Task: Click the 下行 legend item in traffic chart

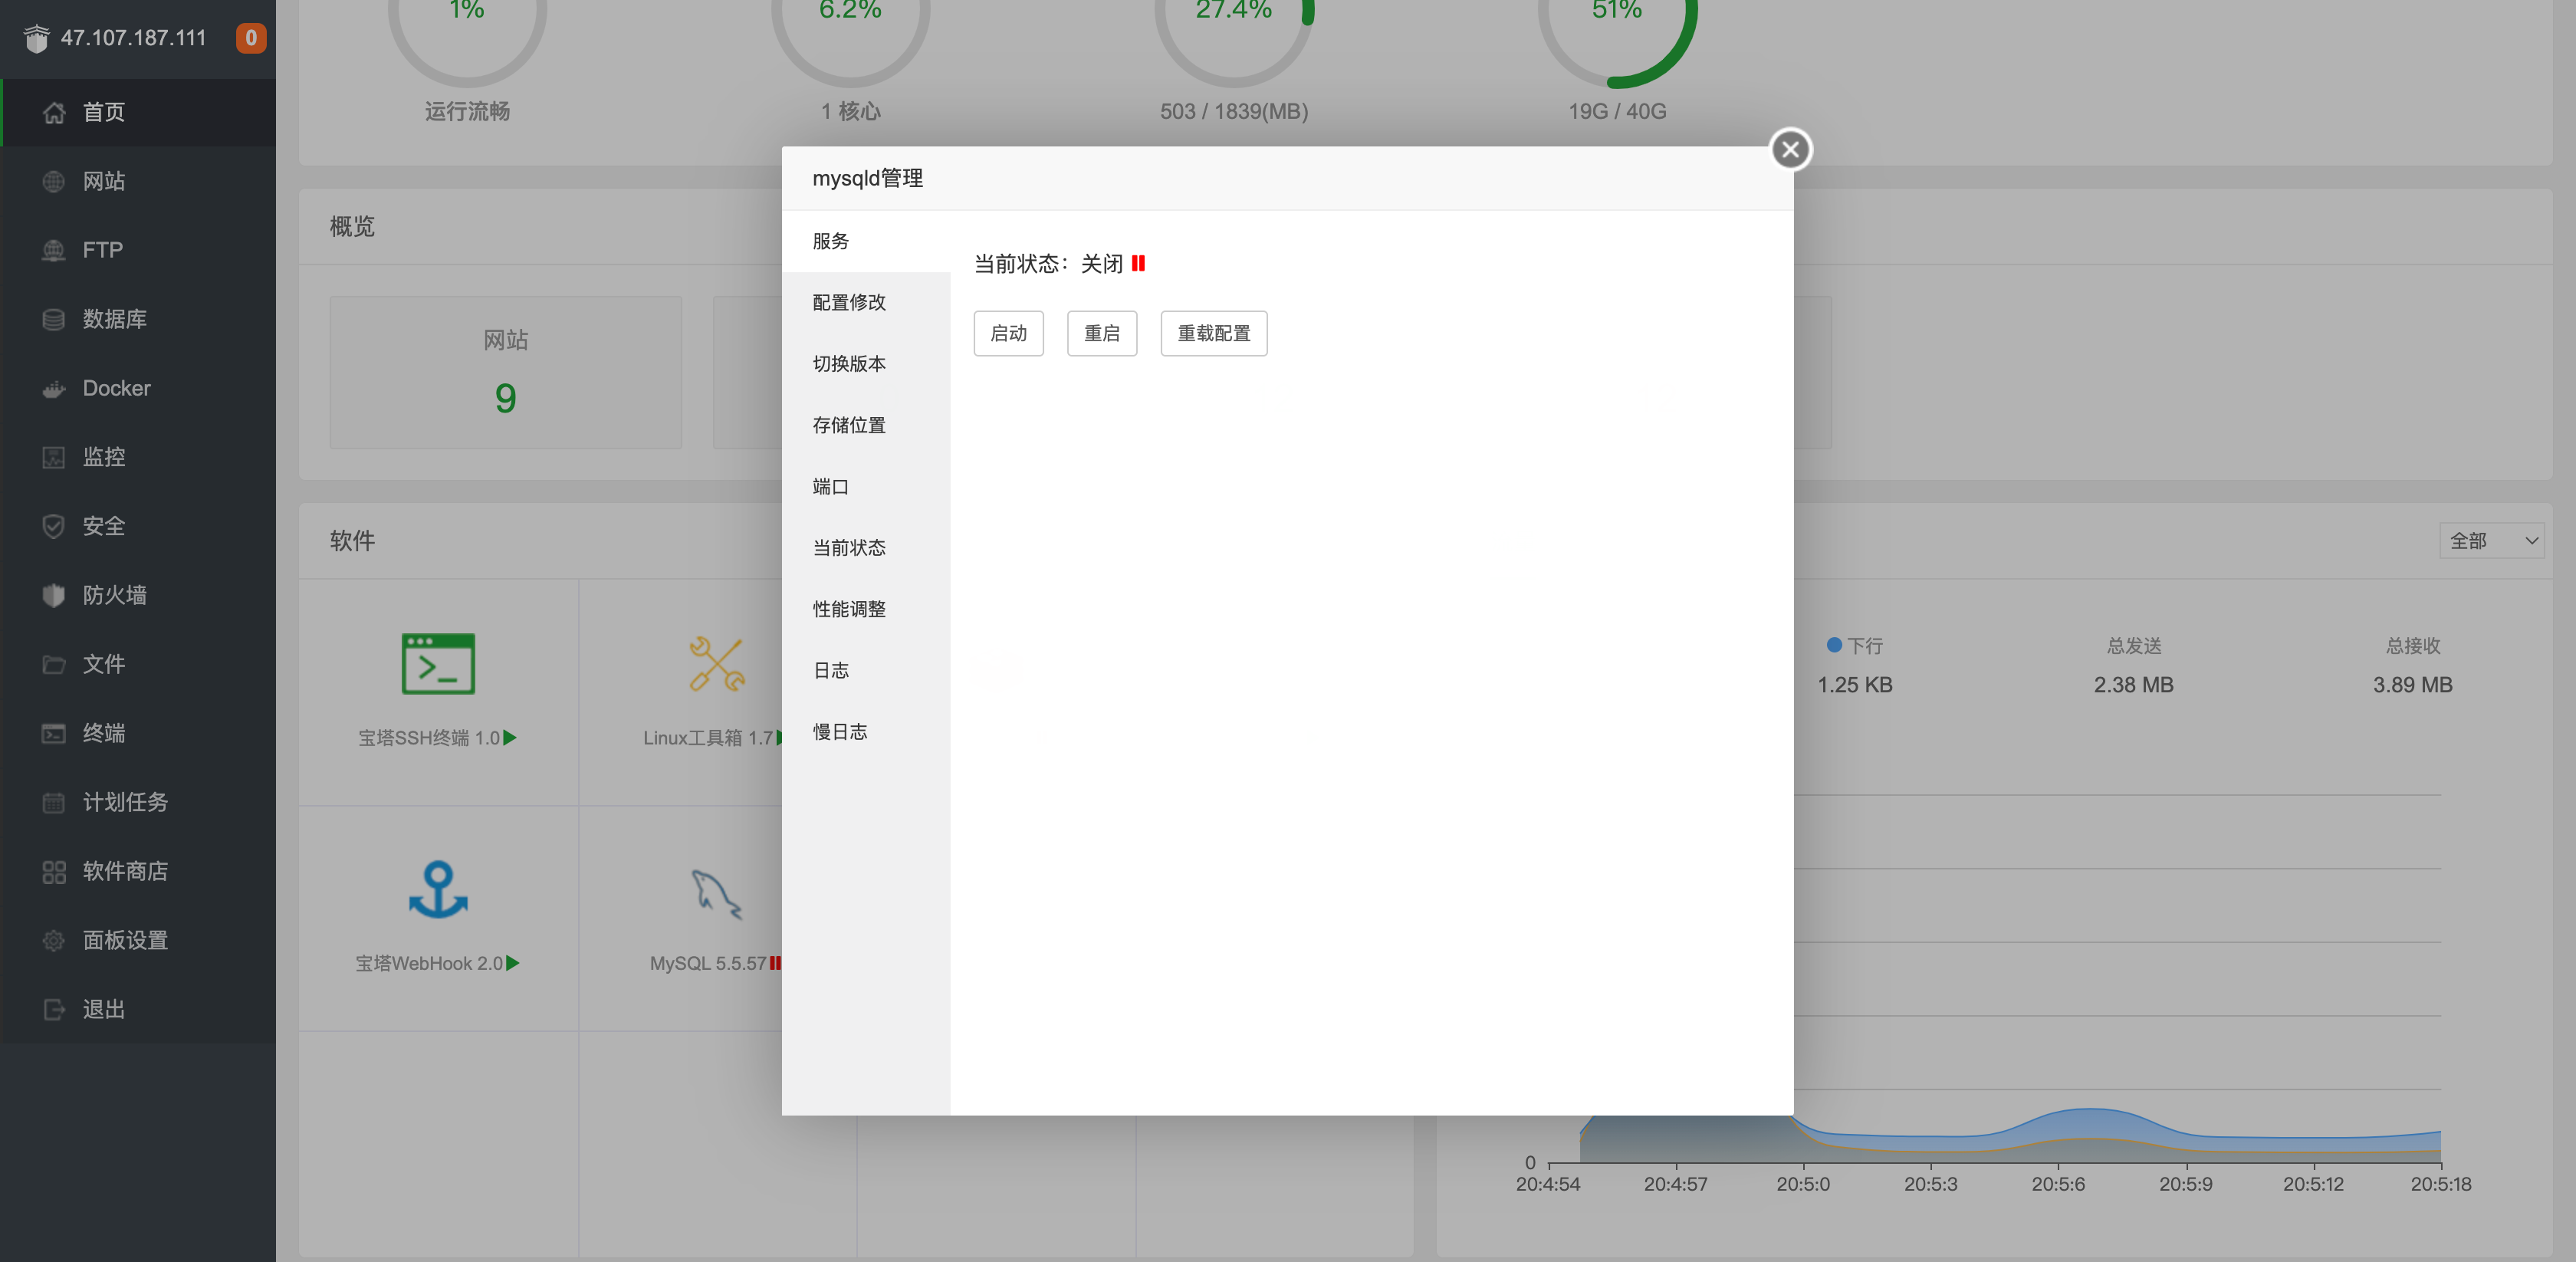Action: [x=1854, y=646]
